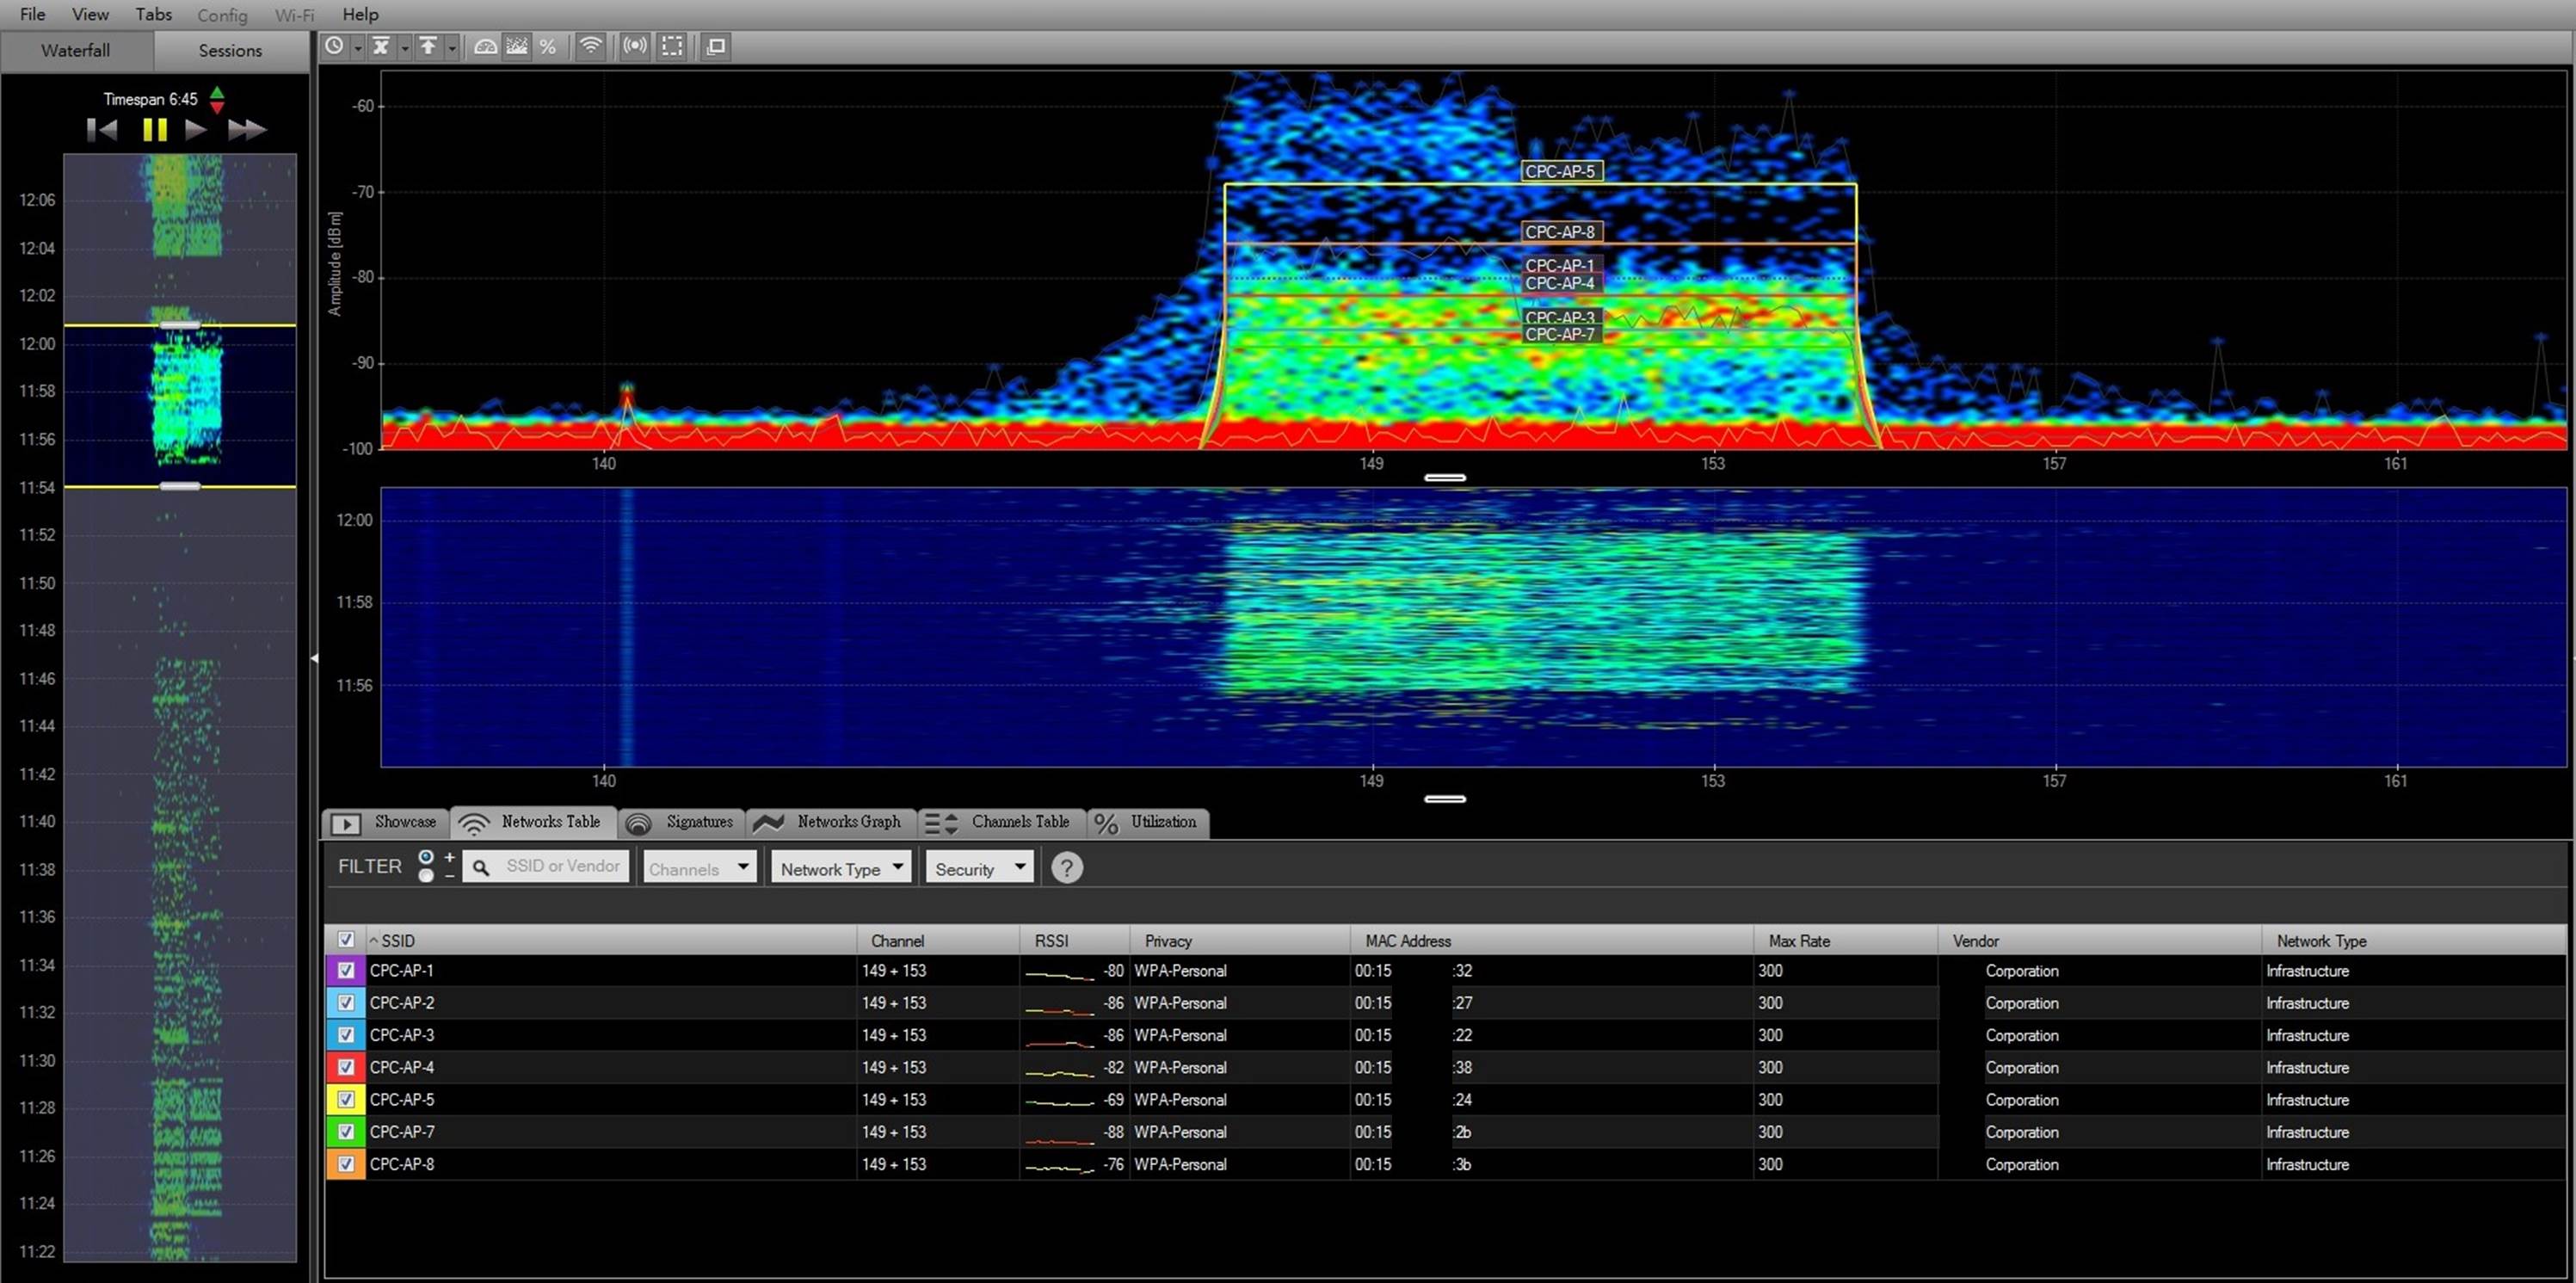Click the dashed selection rectangle icon
This screenshot has height=1283, width=2576.
click(673, 46)
